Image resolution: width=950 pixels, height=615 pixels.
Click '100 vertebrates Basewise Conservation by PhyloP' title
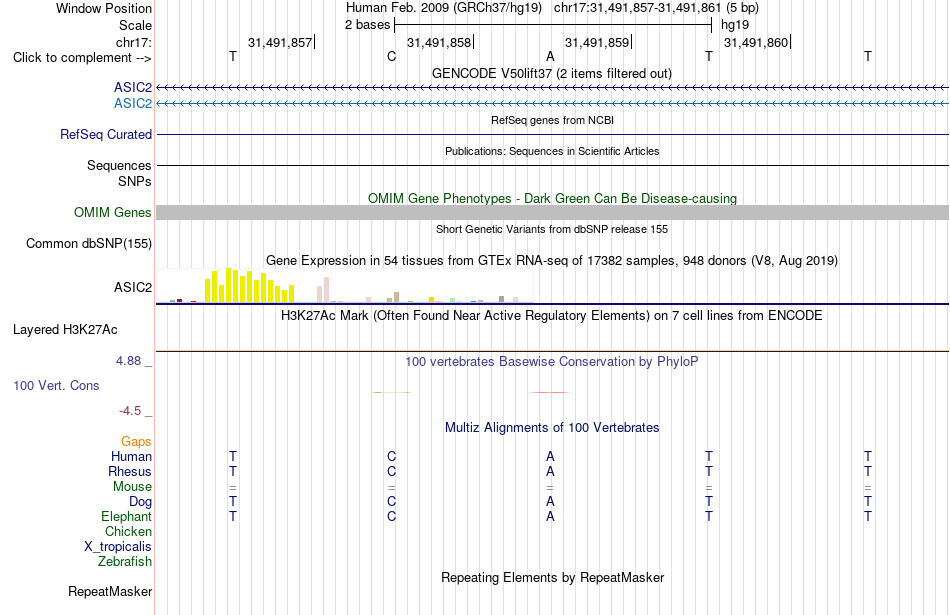[552, 362]
